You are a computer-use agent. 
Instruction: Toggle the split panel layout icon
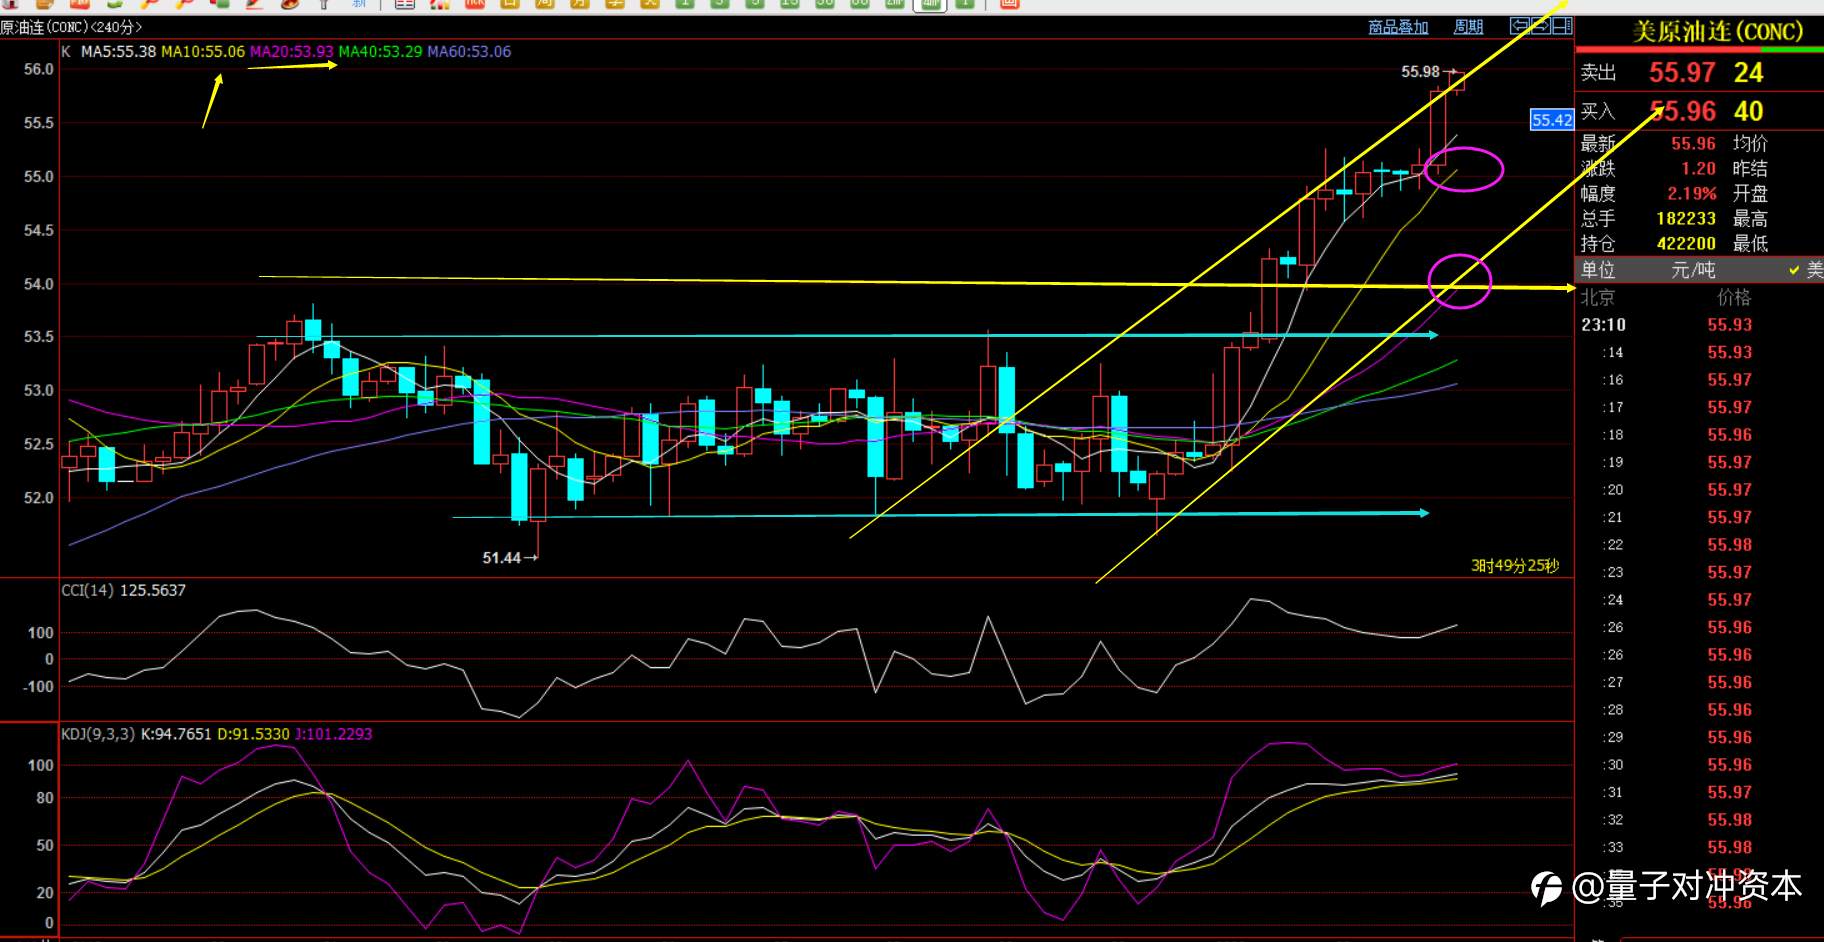pyautogui.click(x=1562, y=26)
